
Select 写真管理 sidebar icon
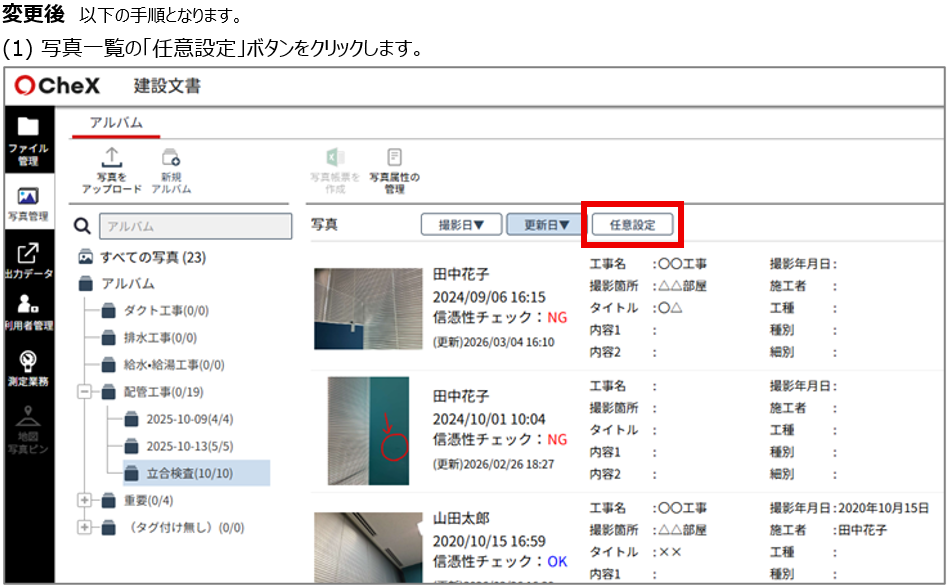(28, 201)
